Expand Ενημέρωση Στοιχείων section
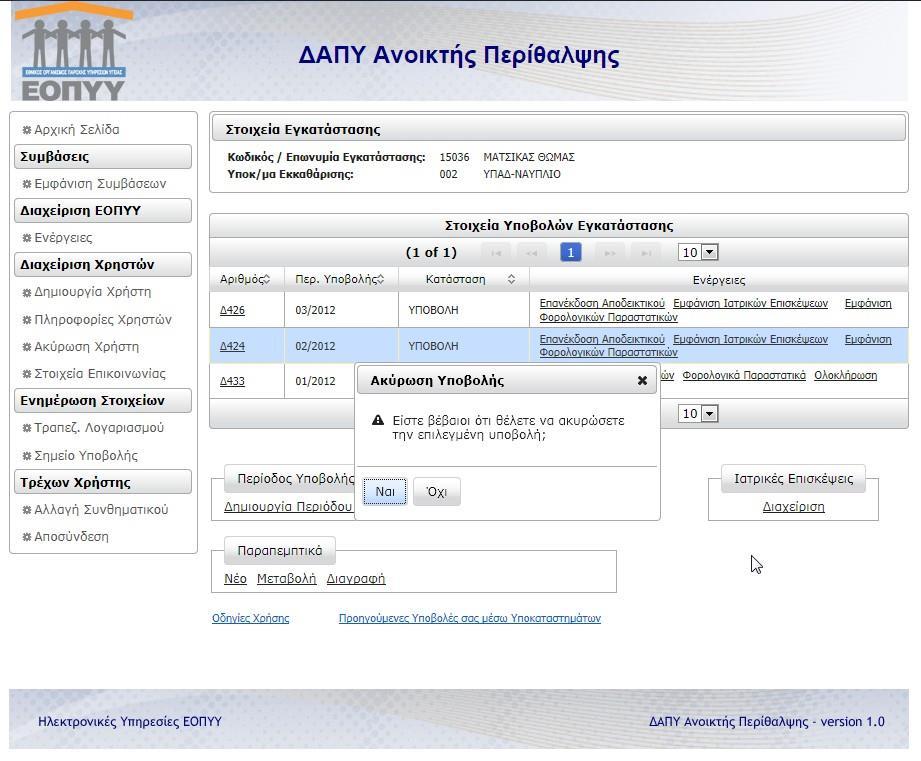This screenshot has height=761, width=921. click(103, 400)
